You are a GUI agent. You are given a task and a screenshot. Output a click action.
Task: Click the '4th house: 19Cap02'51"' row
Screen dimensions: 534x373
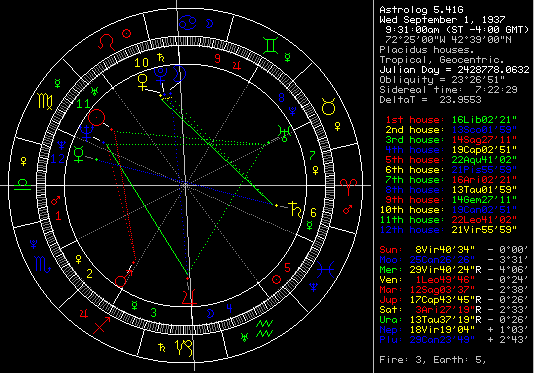451,150
